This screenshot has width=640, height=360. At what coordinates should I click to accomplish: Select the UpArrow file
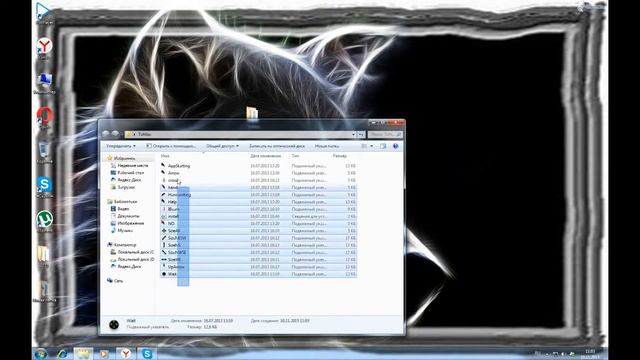(x=258, y=267)
